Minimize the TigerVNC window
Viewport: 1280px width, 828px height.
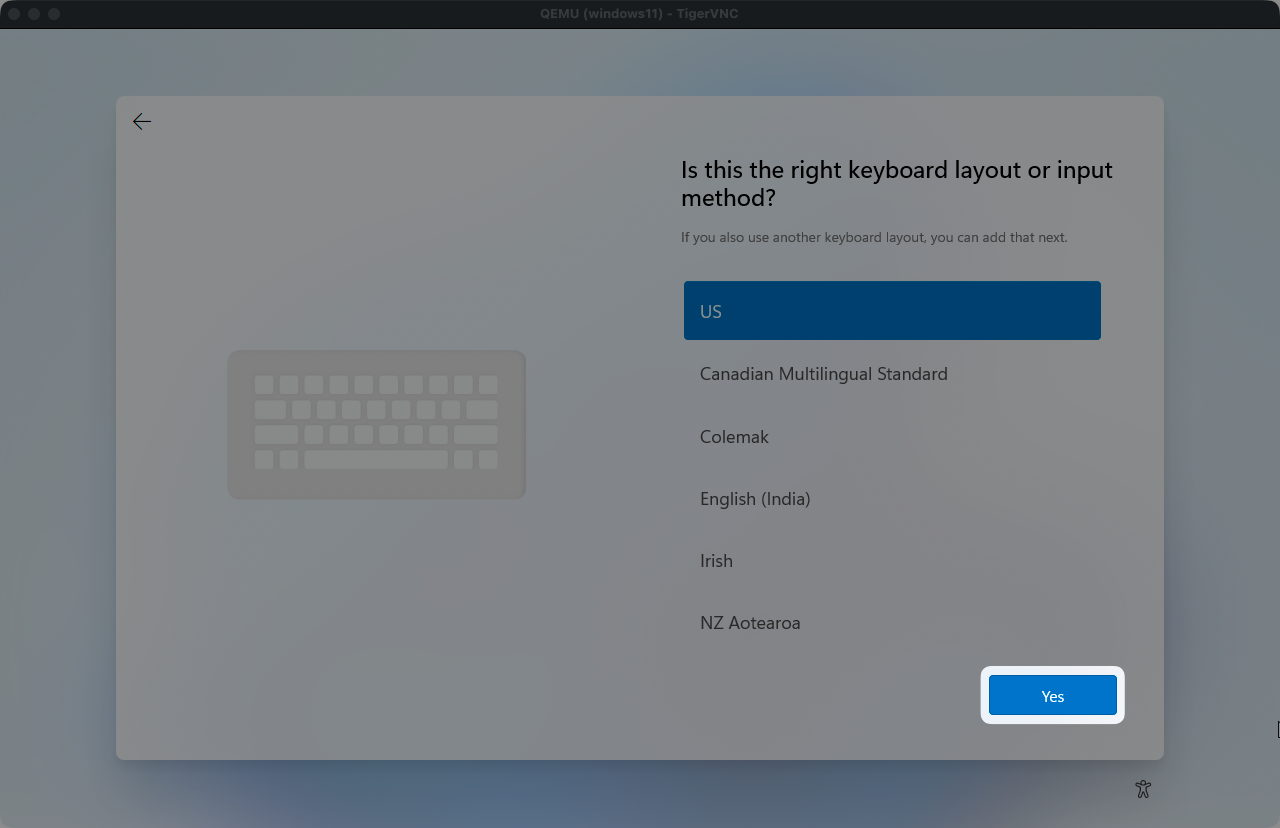point(34,14)
